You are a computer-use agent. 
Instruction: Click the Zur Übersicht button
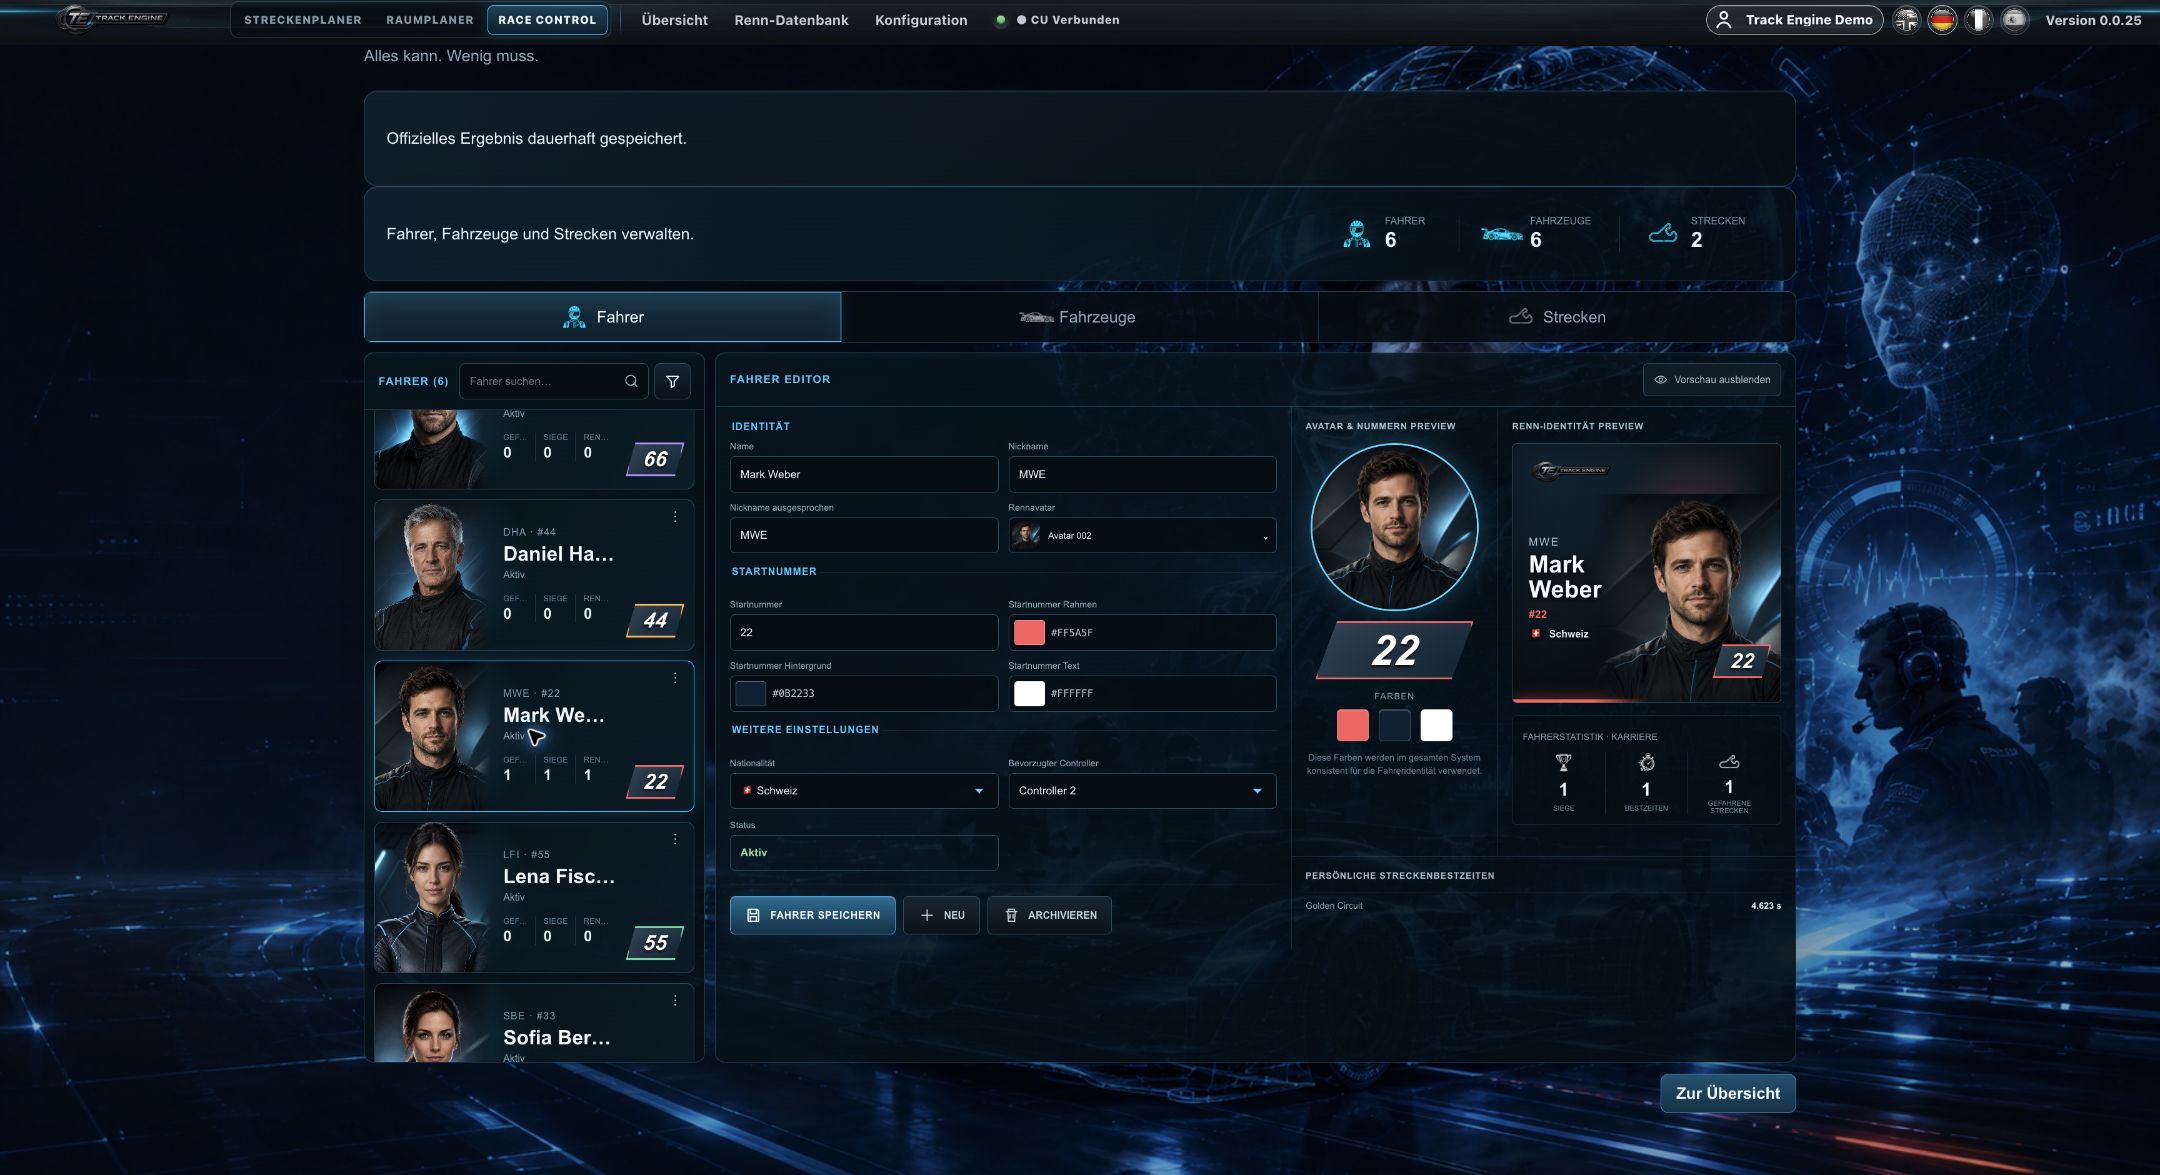coord(1727,1093)
